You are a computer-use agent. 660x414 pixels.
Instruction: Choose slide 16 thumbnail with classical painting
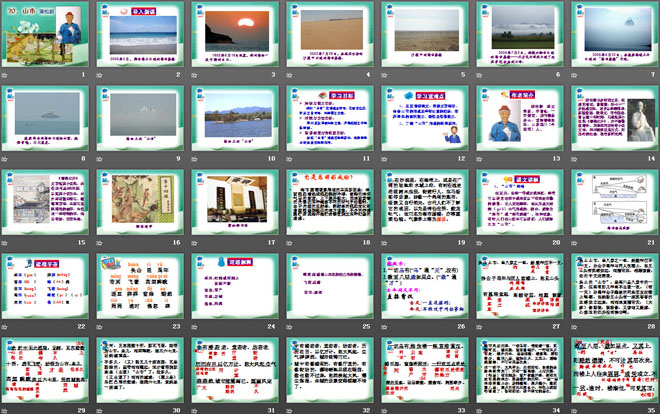click(x=140, y=202)
